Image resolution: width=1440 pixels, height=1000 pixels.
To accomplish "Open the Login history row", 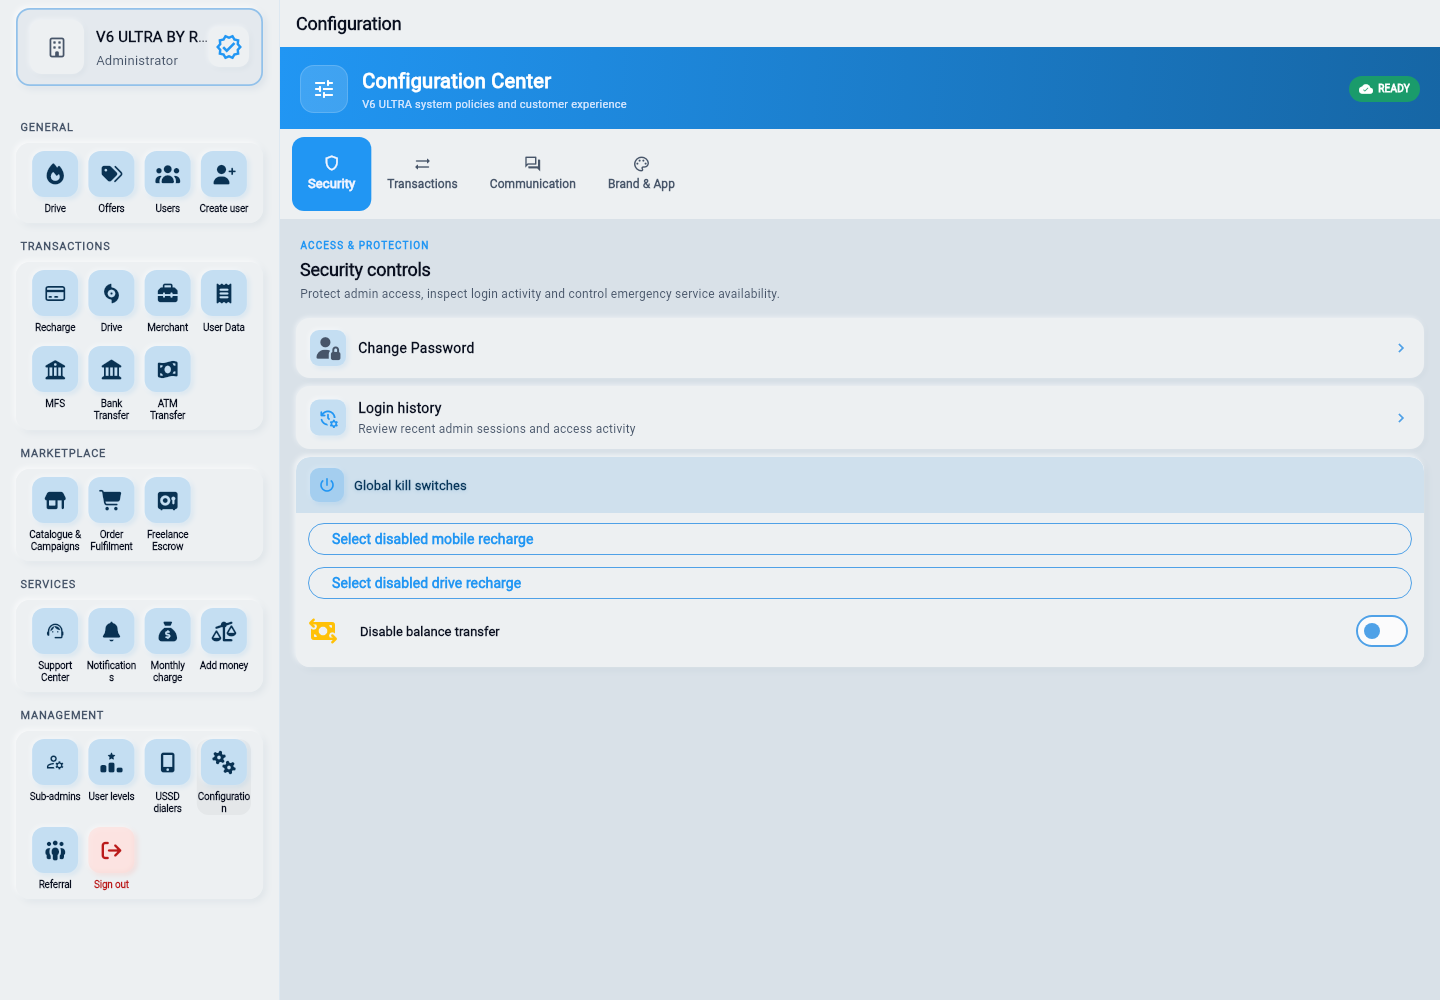I will (859, 418).
